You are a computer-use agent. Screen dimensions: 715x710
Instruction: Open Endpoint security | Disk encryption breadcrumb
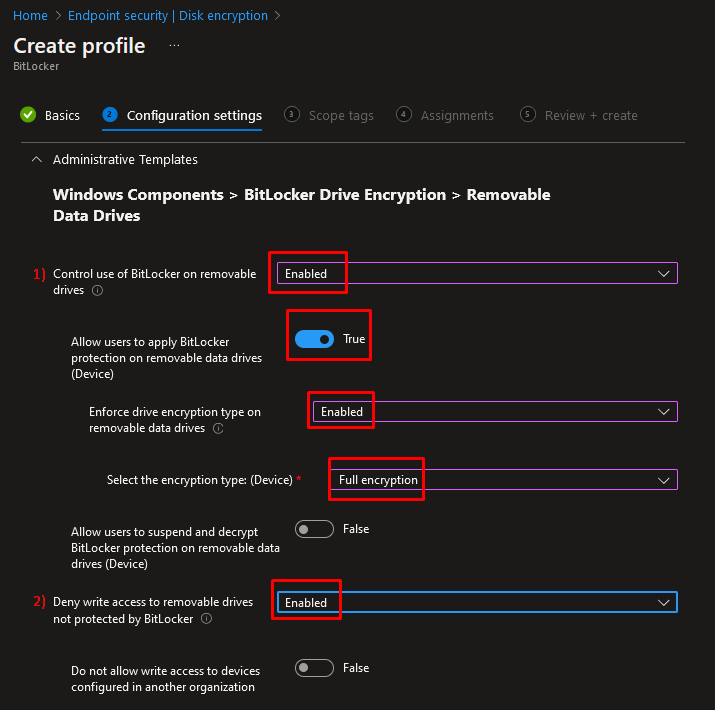pyautogui.click(x=168, y=16)
